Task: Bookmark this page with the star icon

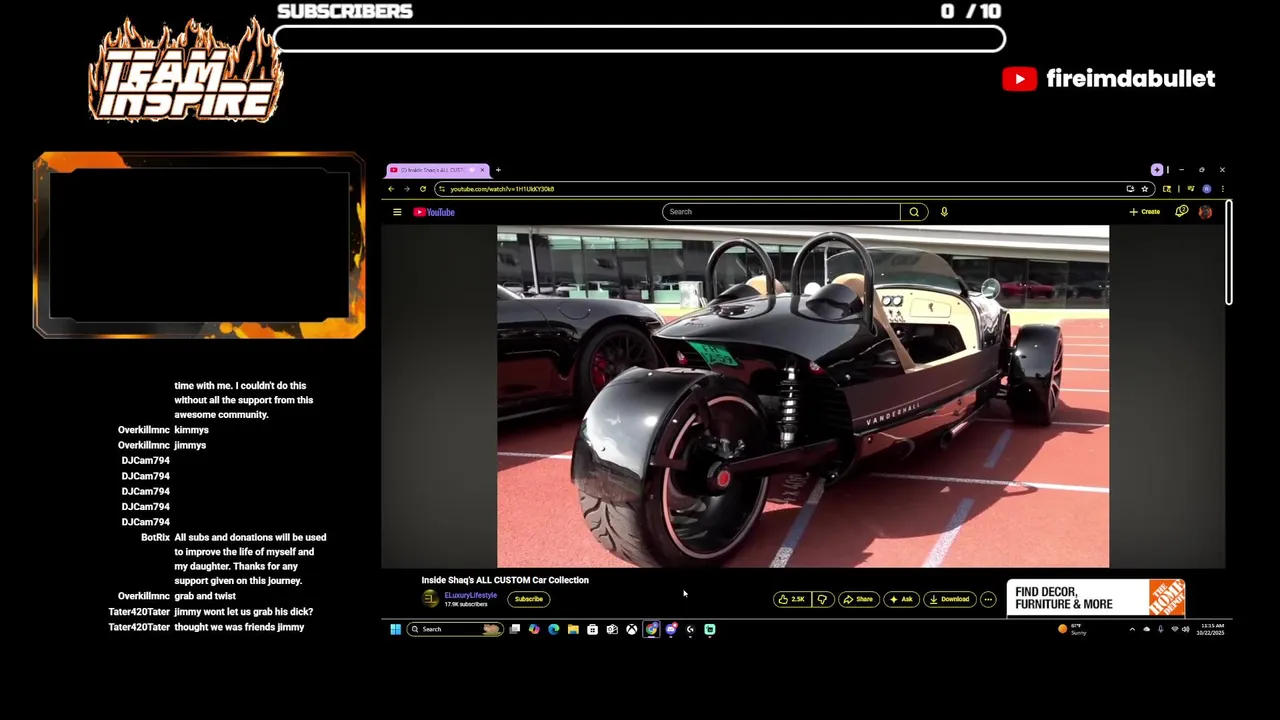Action: (1145, 189)
